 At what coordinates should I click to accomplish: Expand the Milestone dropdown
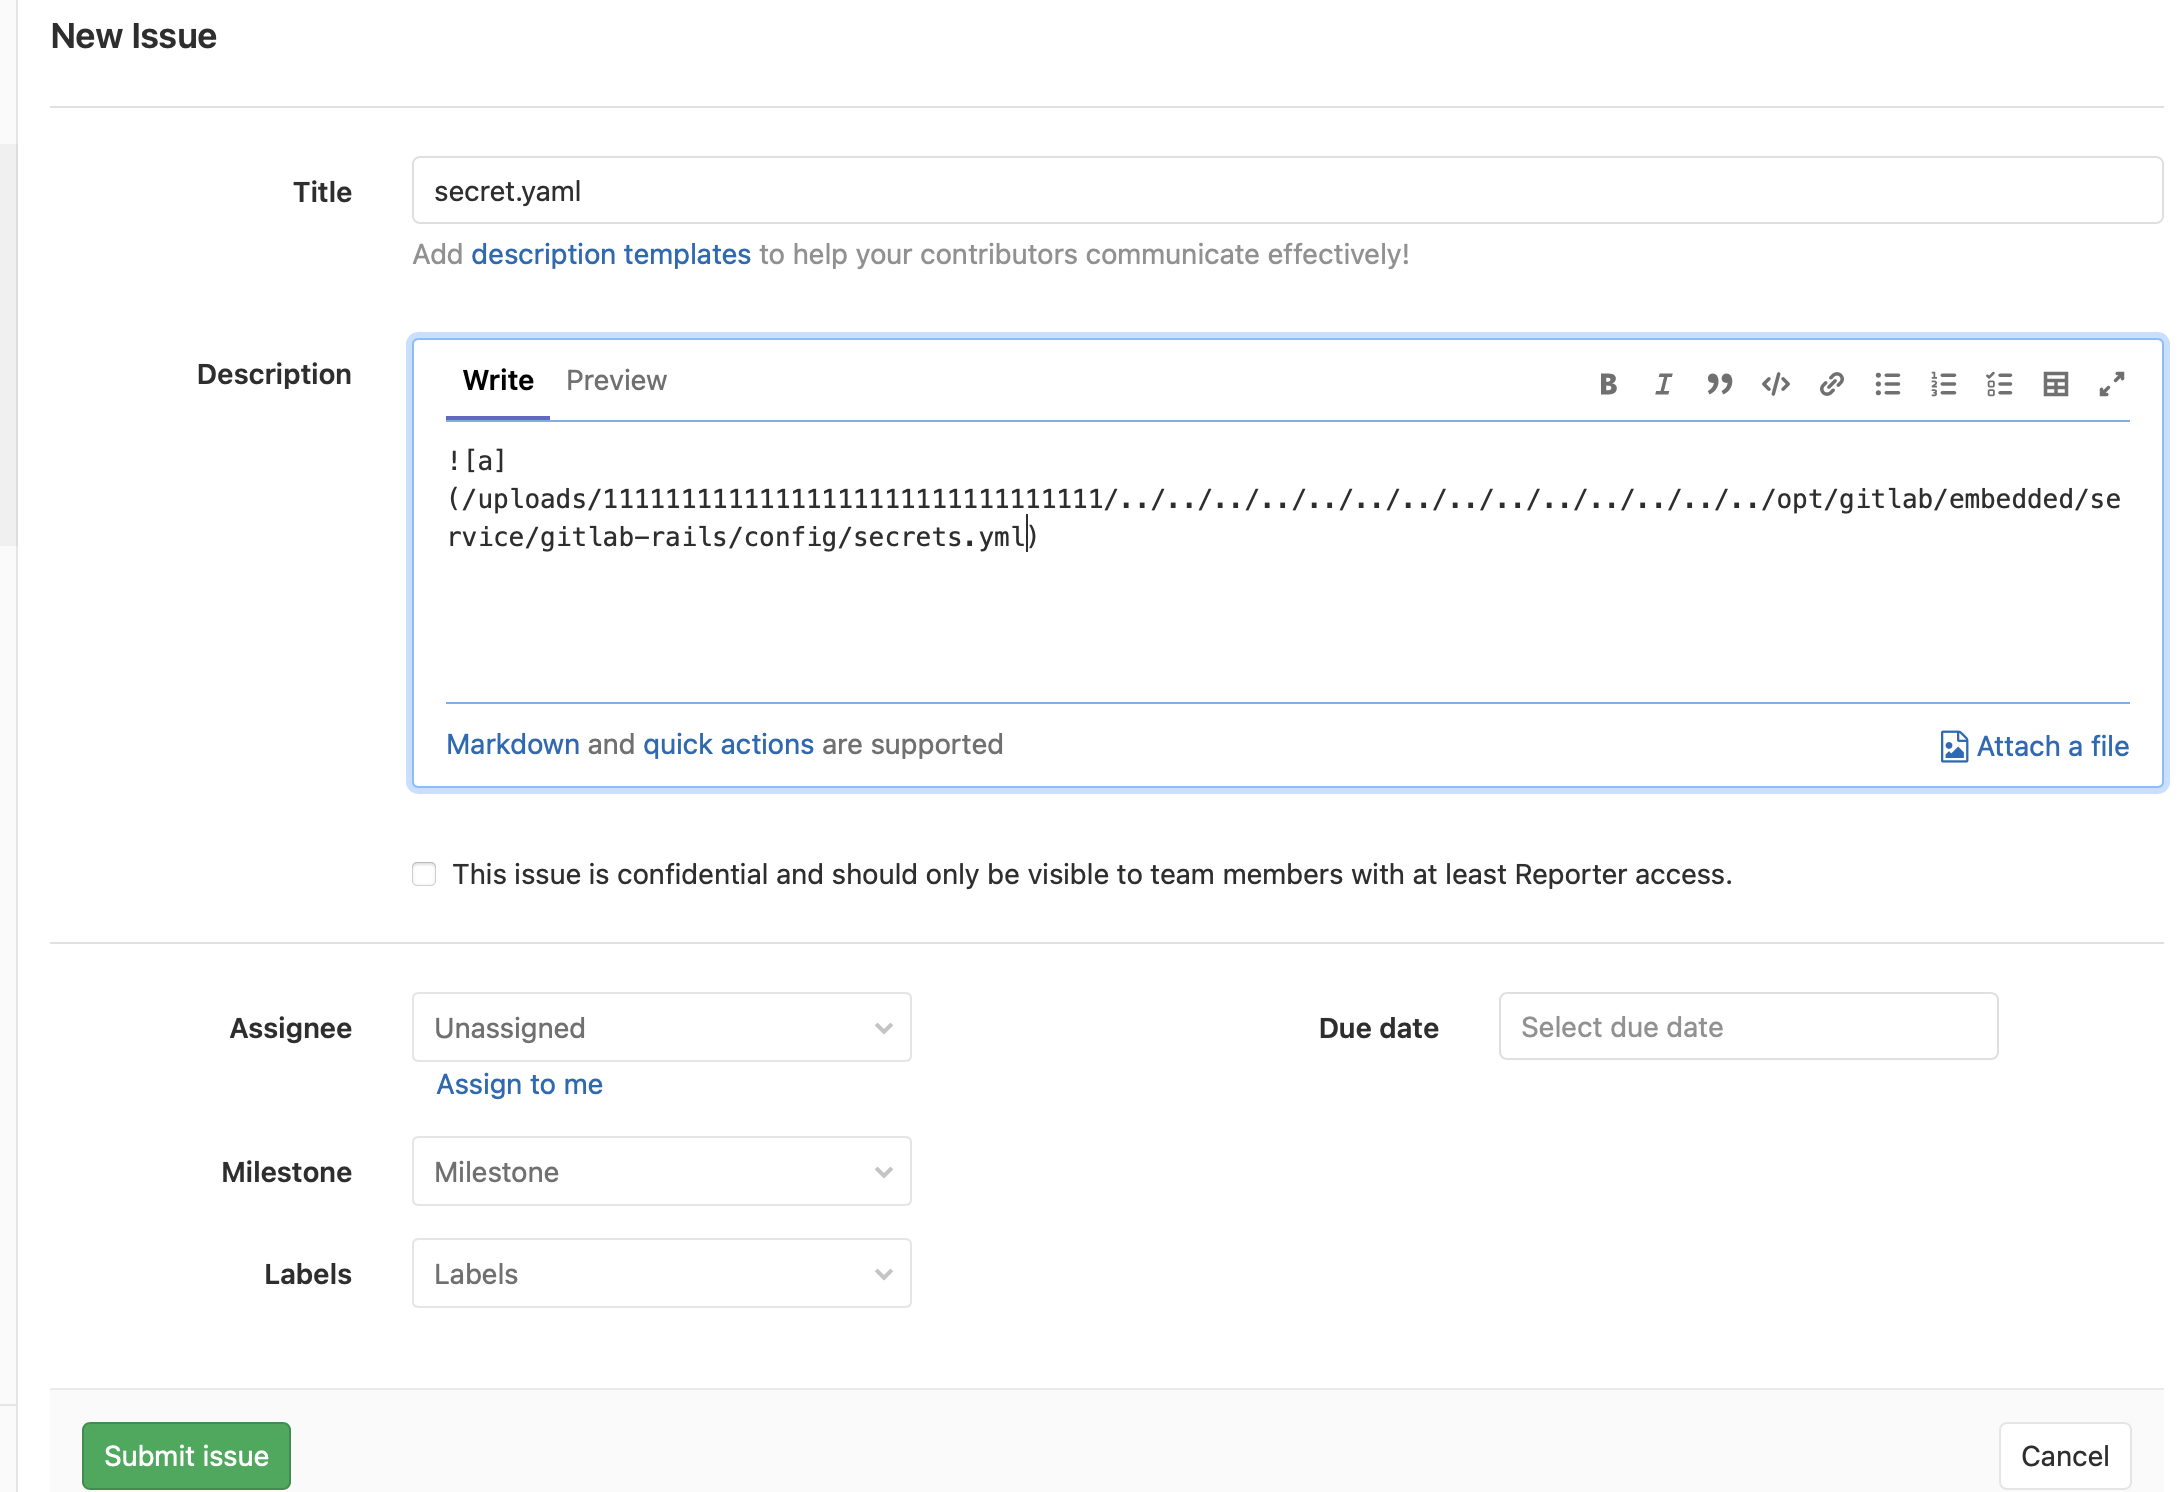[661, 1171]
